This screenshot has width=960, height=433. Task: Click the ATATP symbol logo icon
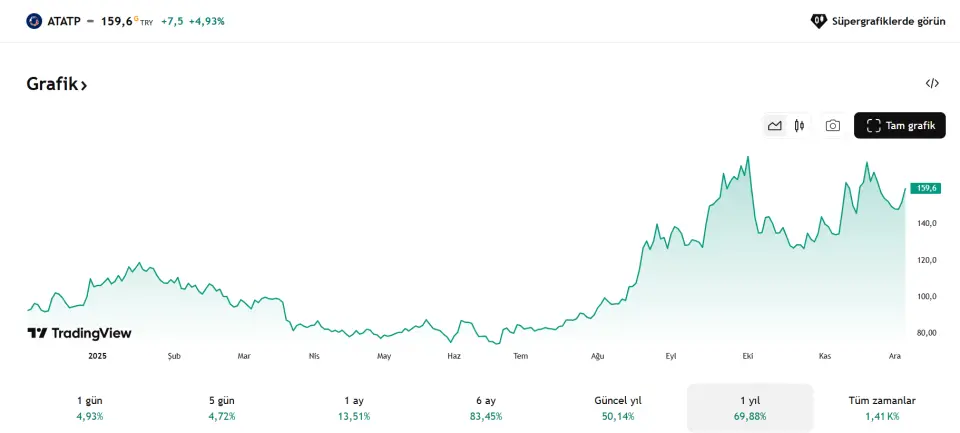click(34, 20)
